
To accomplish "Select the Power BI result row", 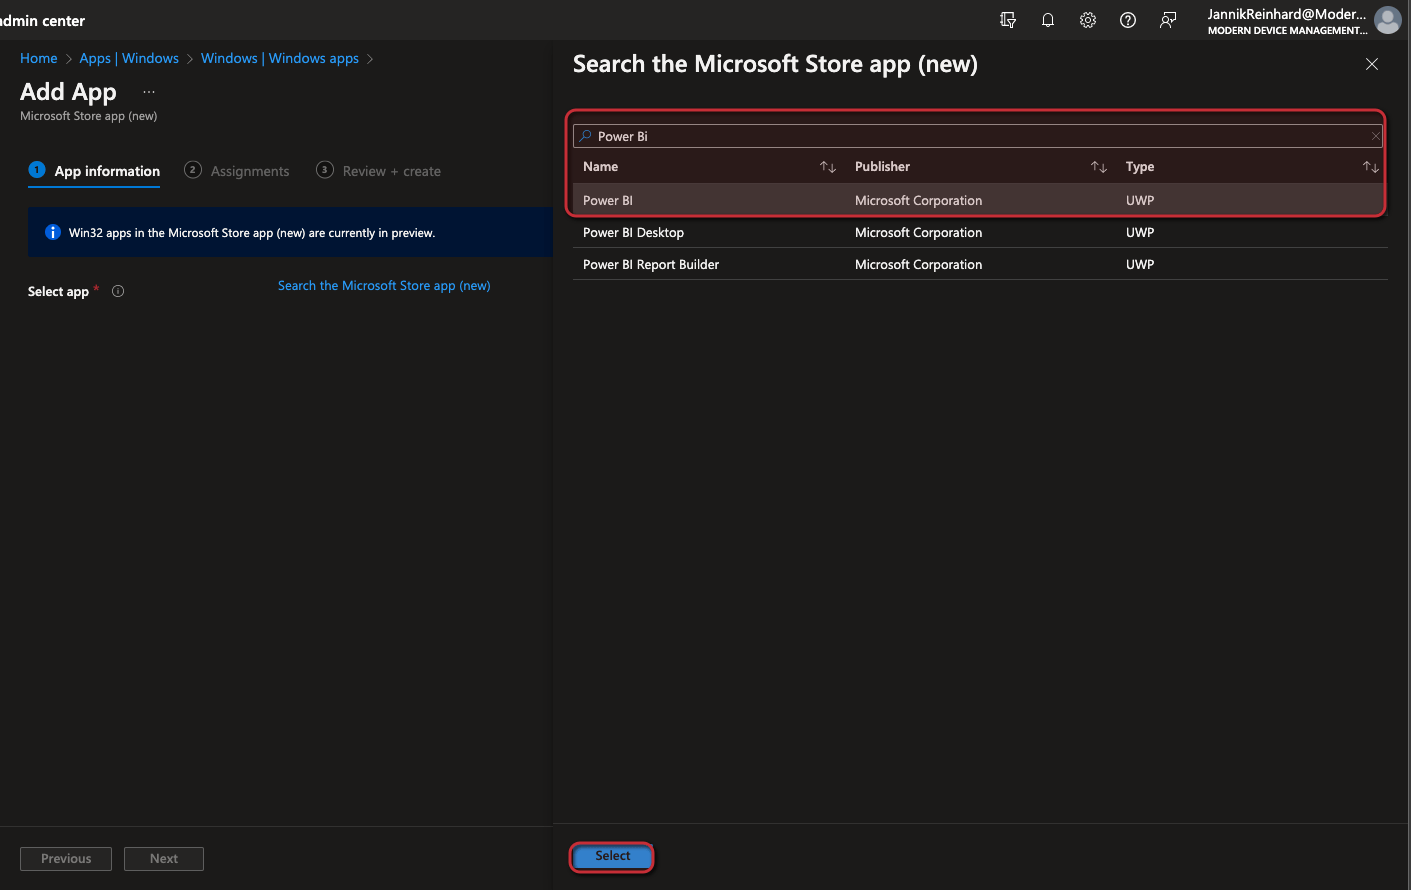I will point(980,200).
